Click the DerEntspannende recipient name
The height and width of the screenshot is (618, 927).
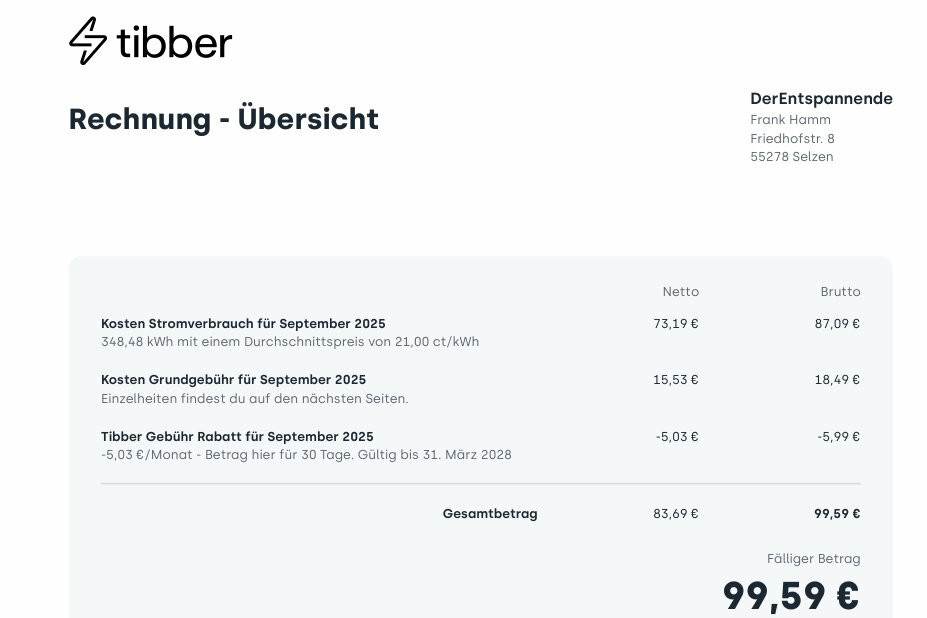tap(821, 98)
